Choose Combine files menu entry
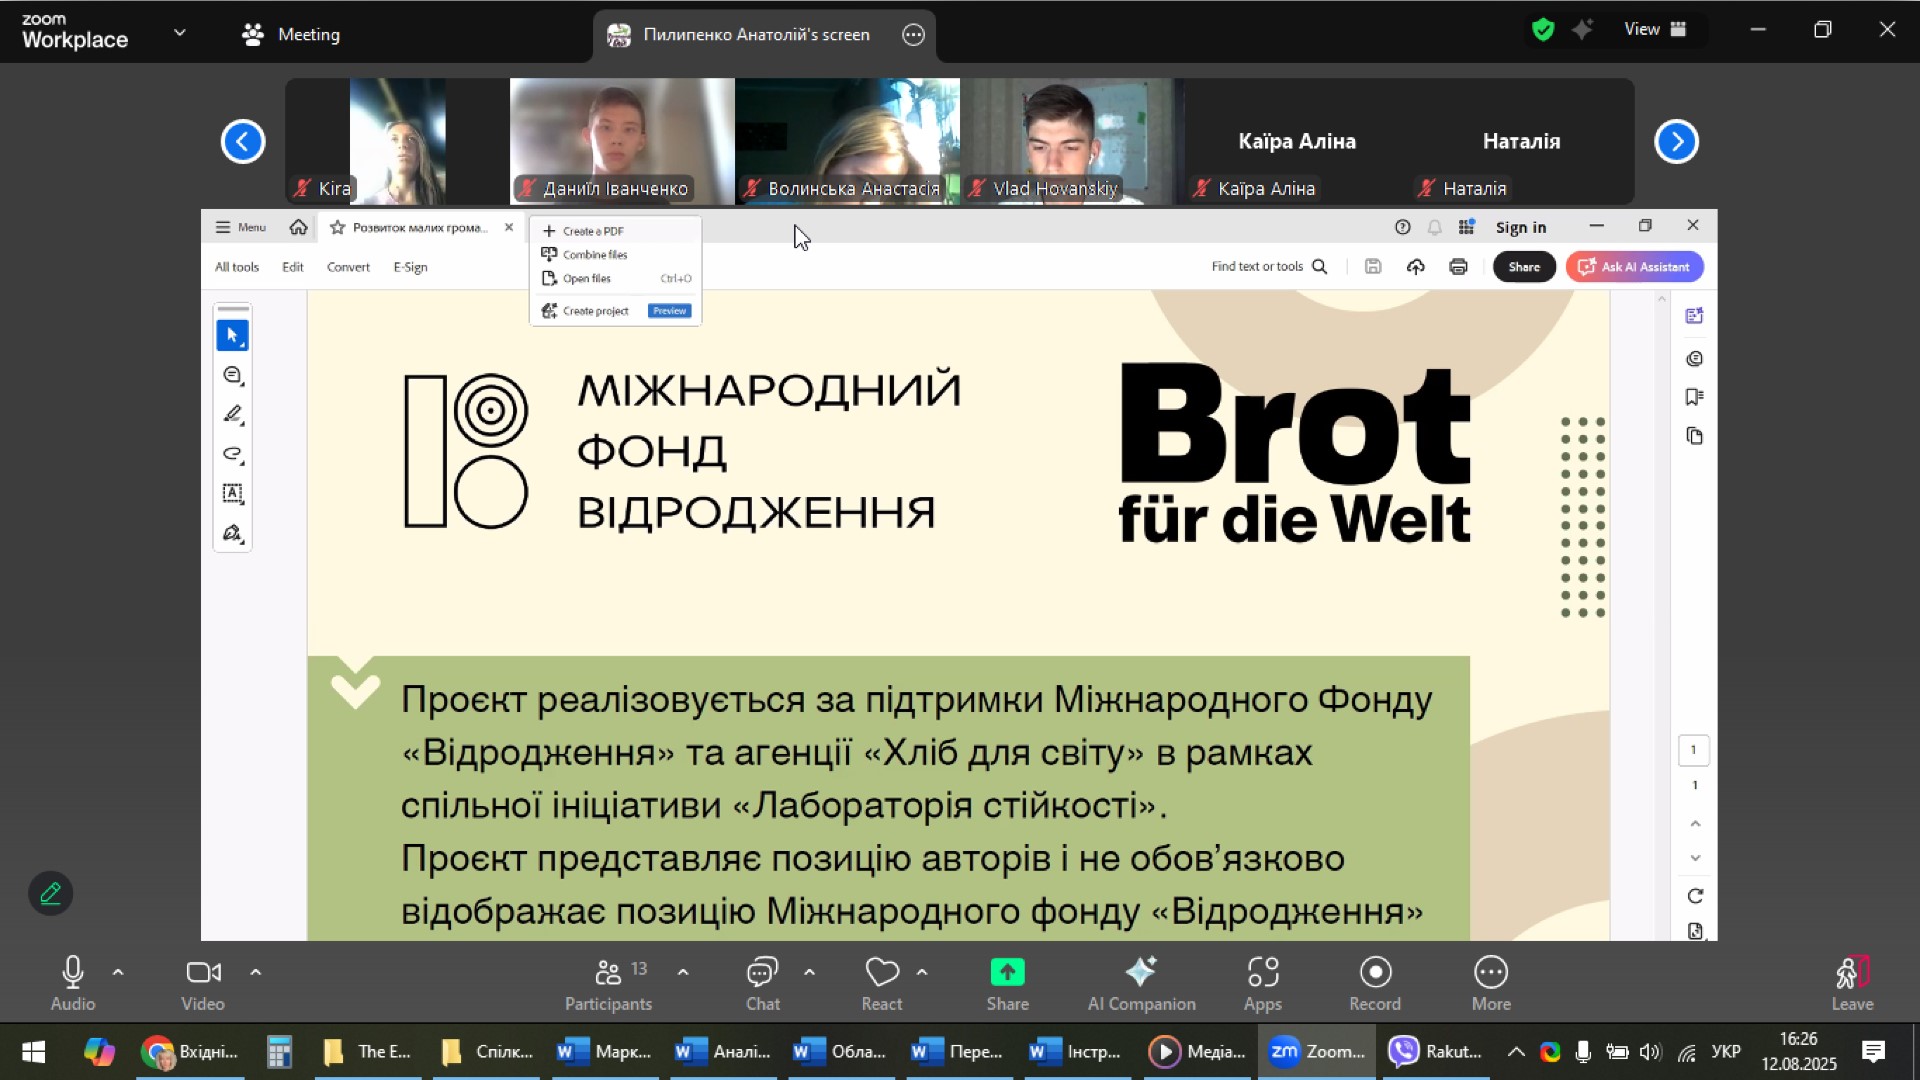The width and height of the screenshot is (1920, 1080). (x=615, y=255)
